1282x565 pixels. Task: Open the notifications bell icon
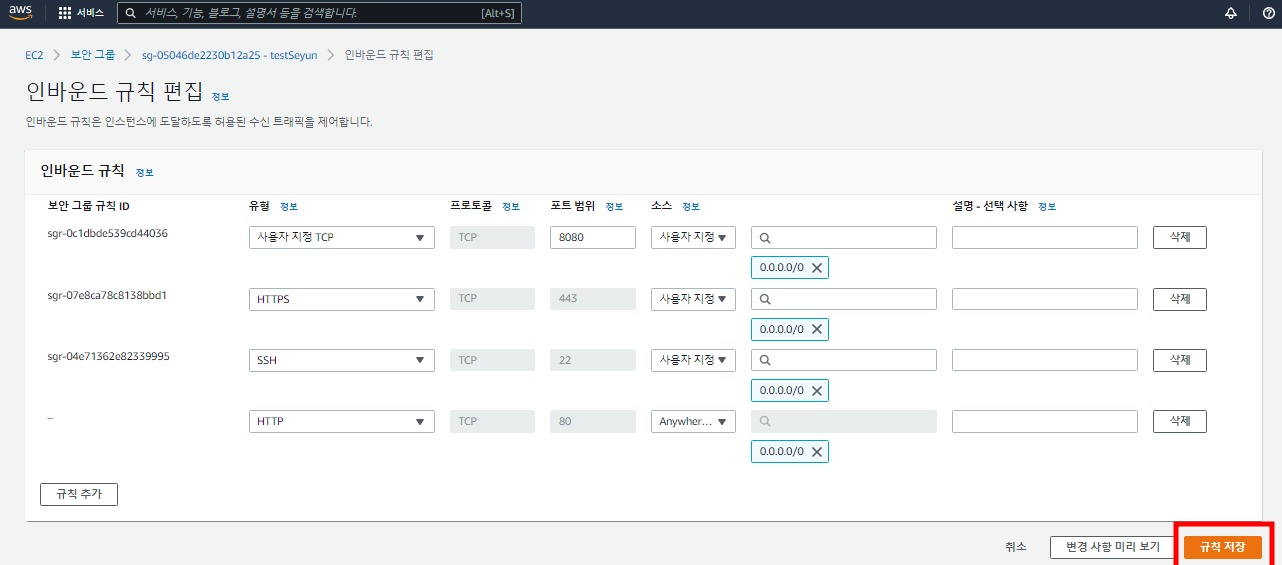click(1231, 13)
